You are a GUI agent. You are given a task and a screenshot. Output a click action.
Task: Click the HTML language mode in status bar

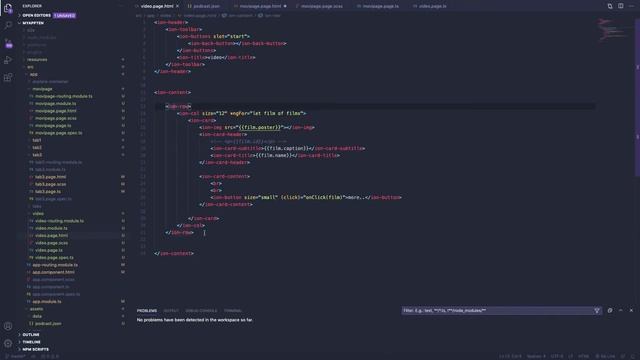583,356
